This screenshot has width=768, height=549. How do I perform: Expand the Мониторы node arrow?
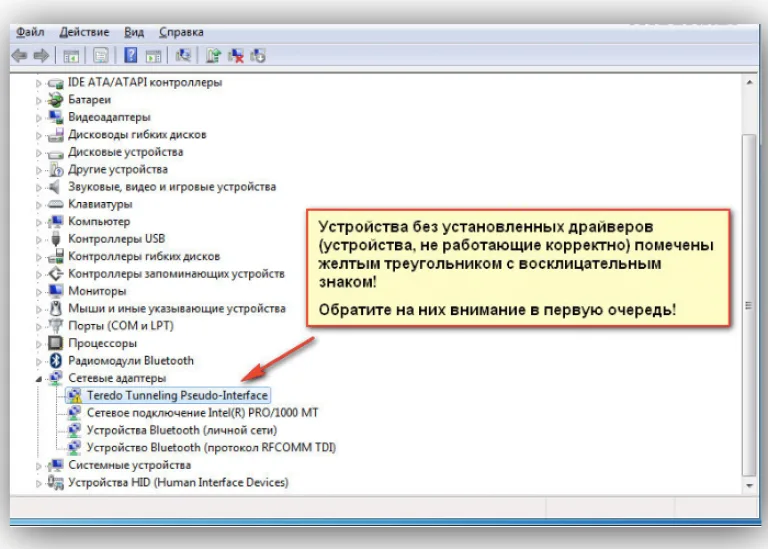tap(38, 292)
